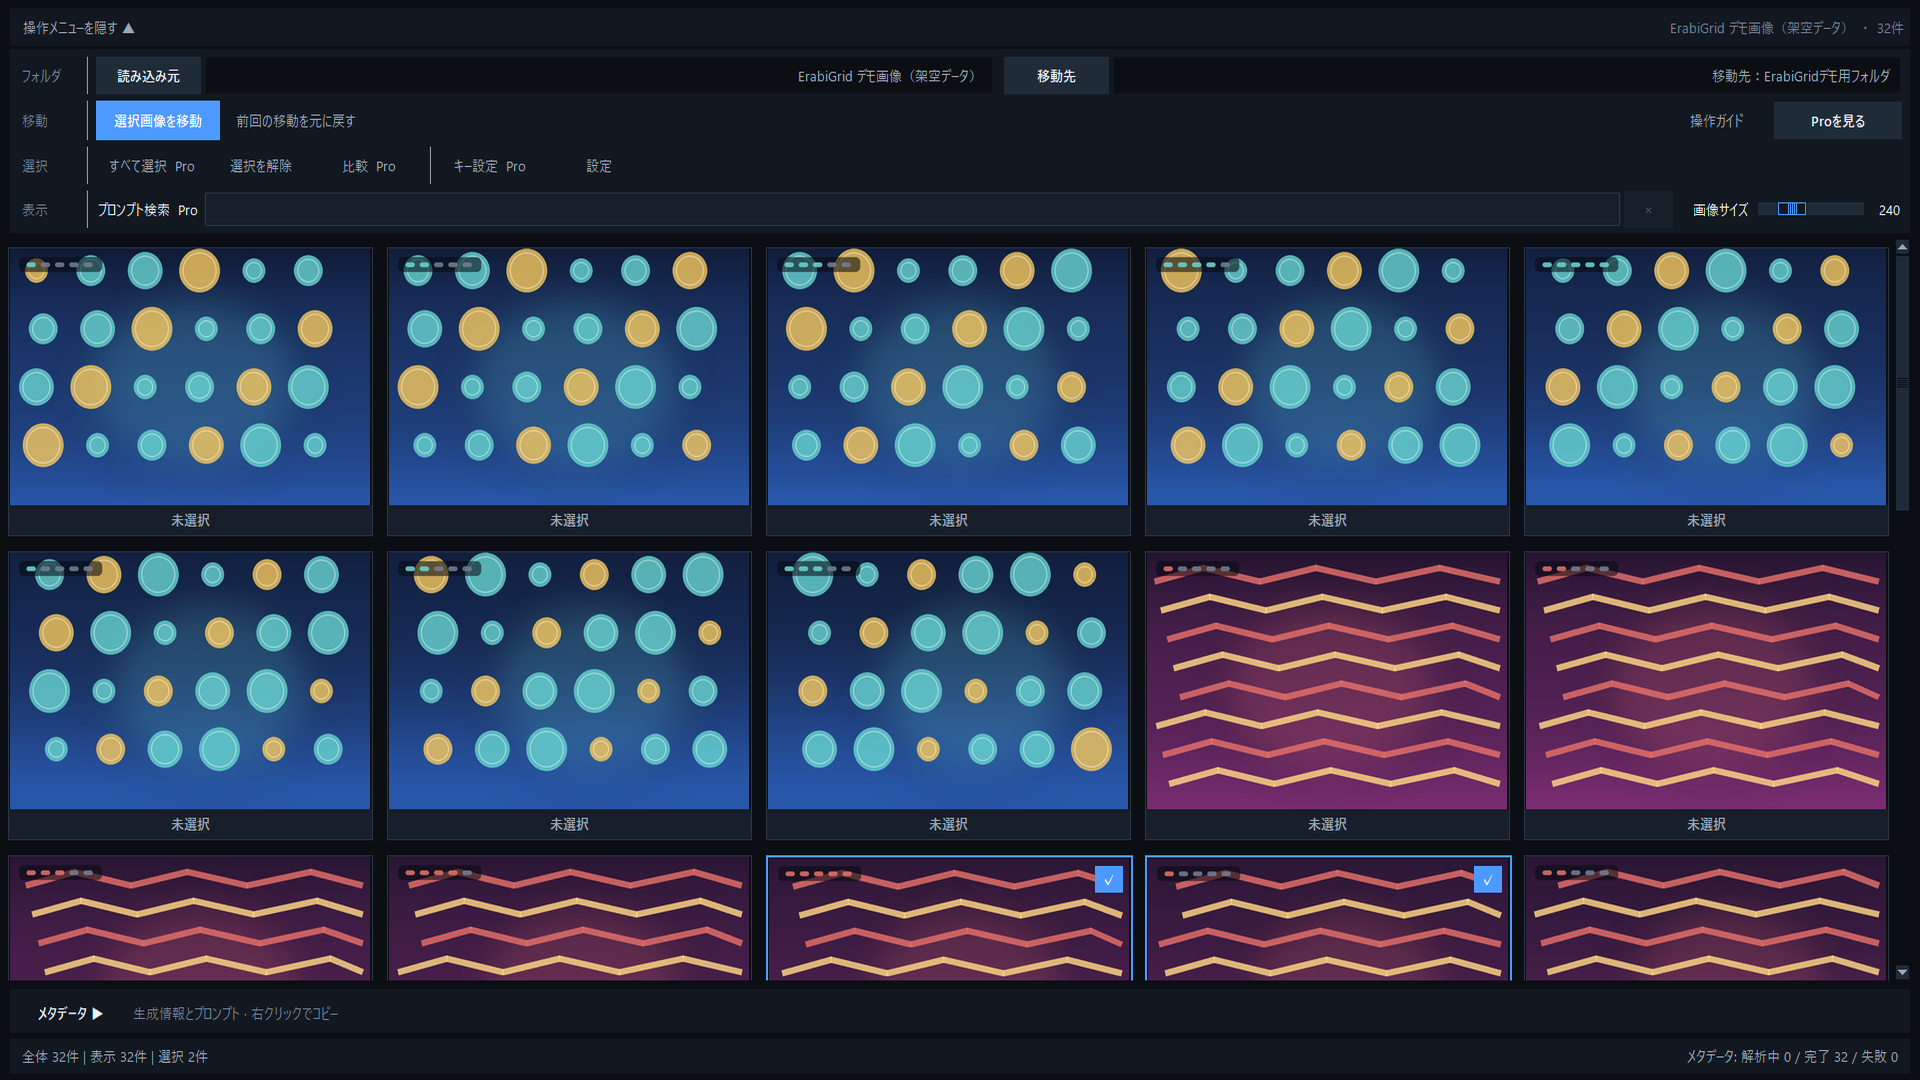1920x1080 pixels.
Task: Undo with 前回の移動を元に戻す
Action: tap(295, 121)
